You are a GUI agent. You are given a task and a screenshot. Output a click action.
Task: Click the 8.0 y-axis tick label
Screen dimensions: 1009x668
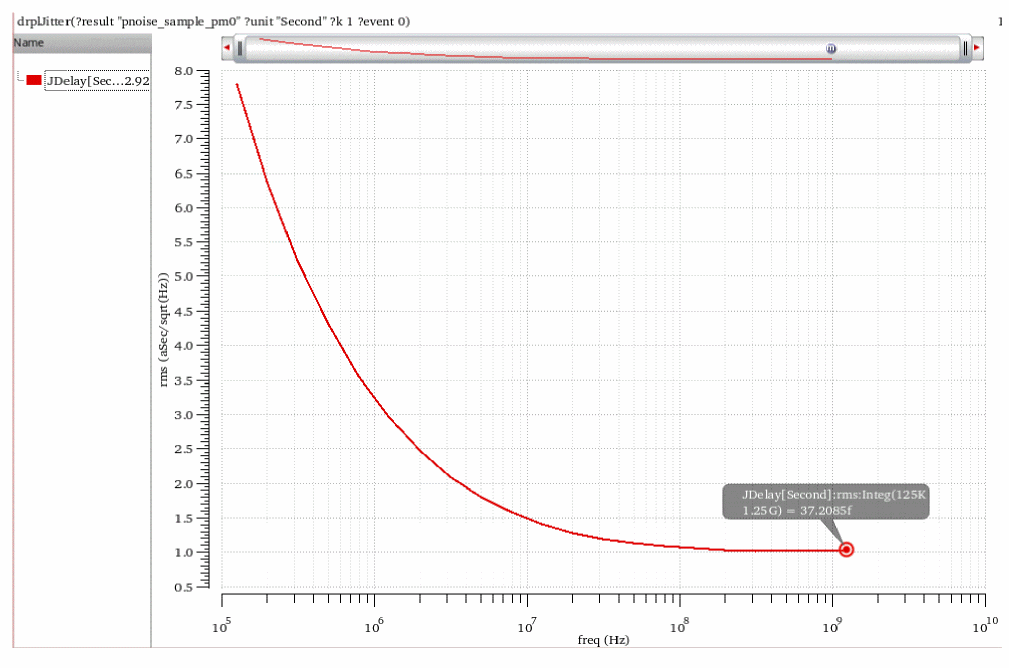pos(183,71)
